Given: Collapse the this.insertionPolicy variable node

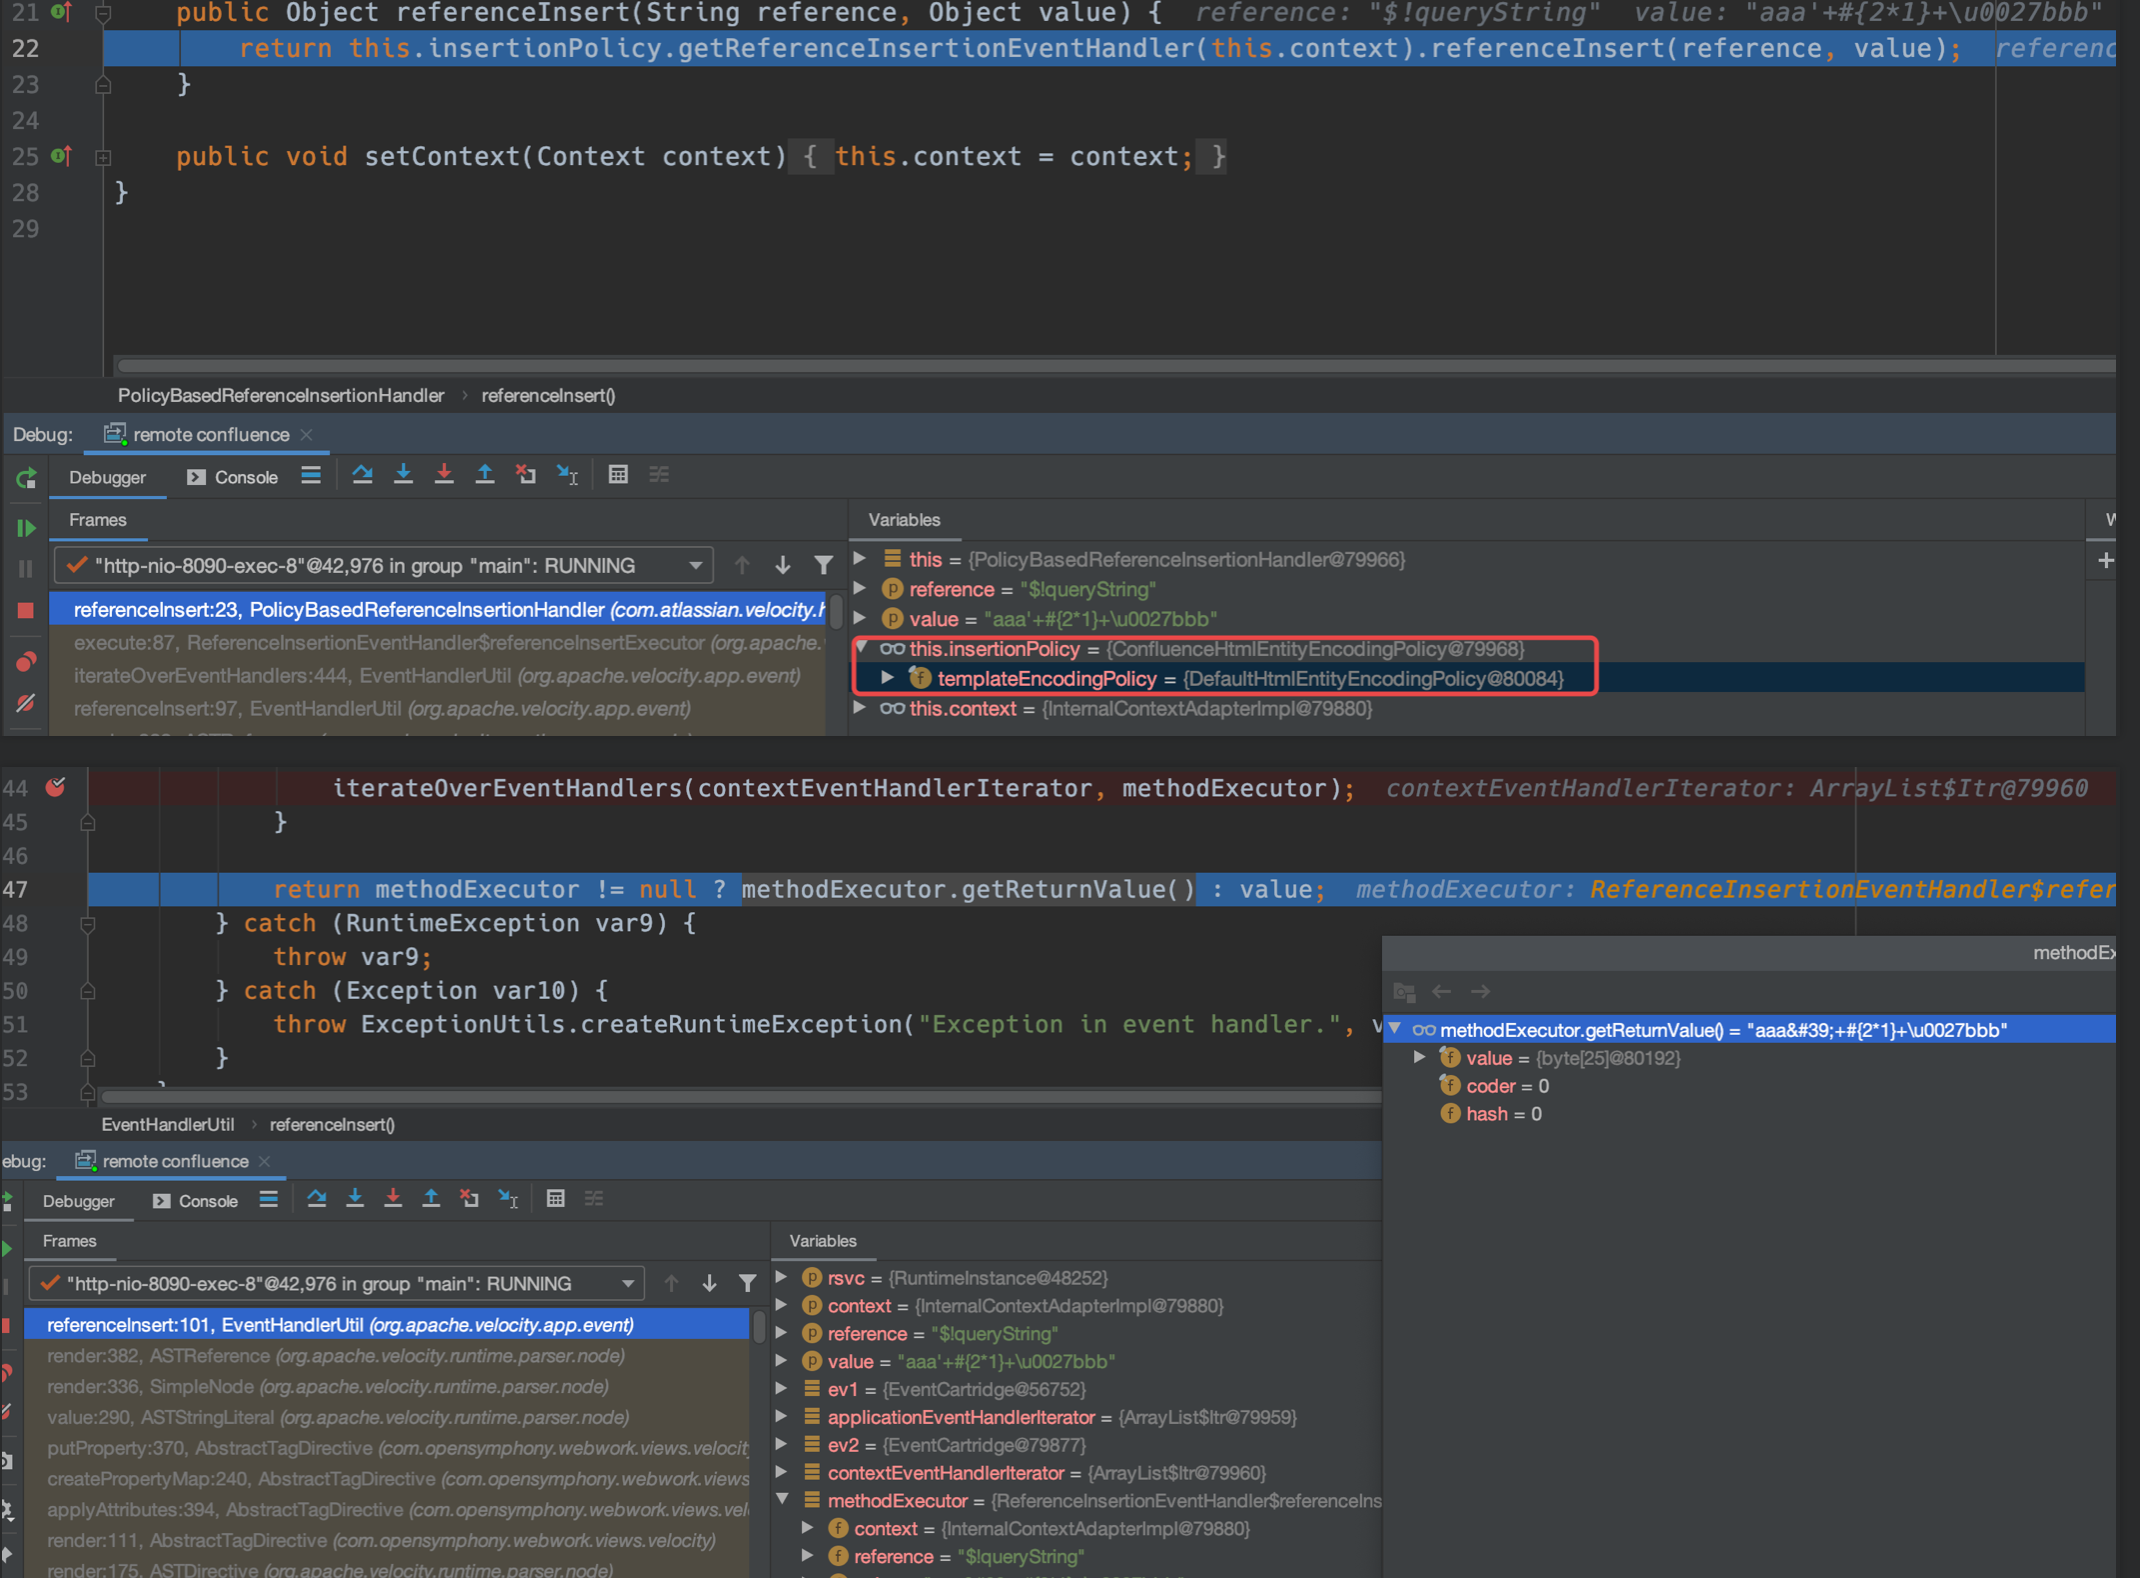Looking at the screenshot, I should click(x=861, y=649).
